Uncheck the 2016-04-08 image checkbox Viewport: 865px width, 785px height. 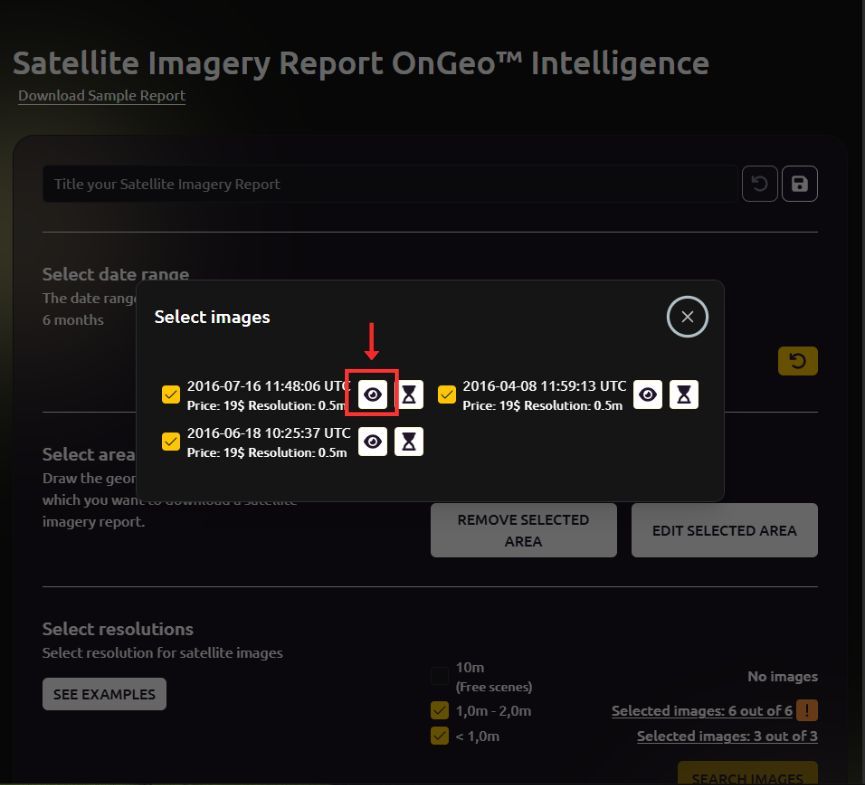coord(447,394)
